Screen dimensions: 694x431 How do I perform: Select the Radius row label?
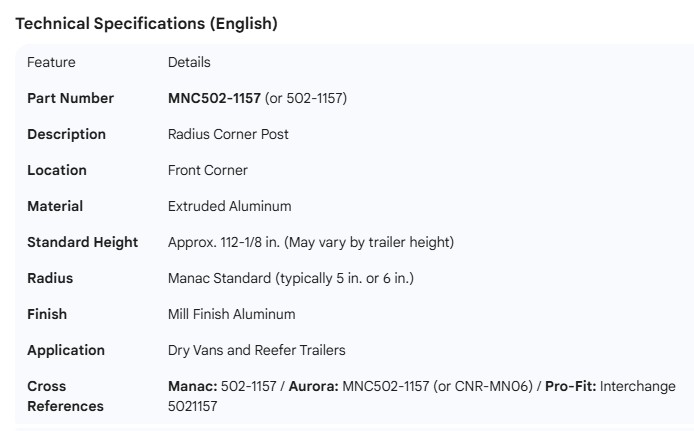click(x=50, y=278)
